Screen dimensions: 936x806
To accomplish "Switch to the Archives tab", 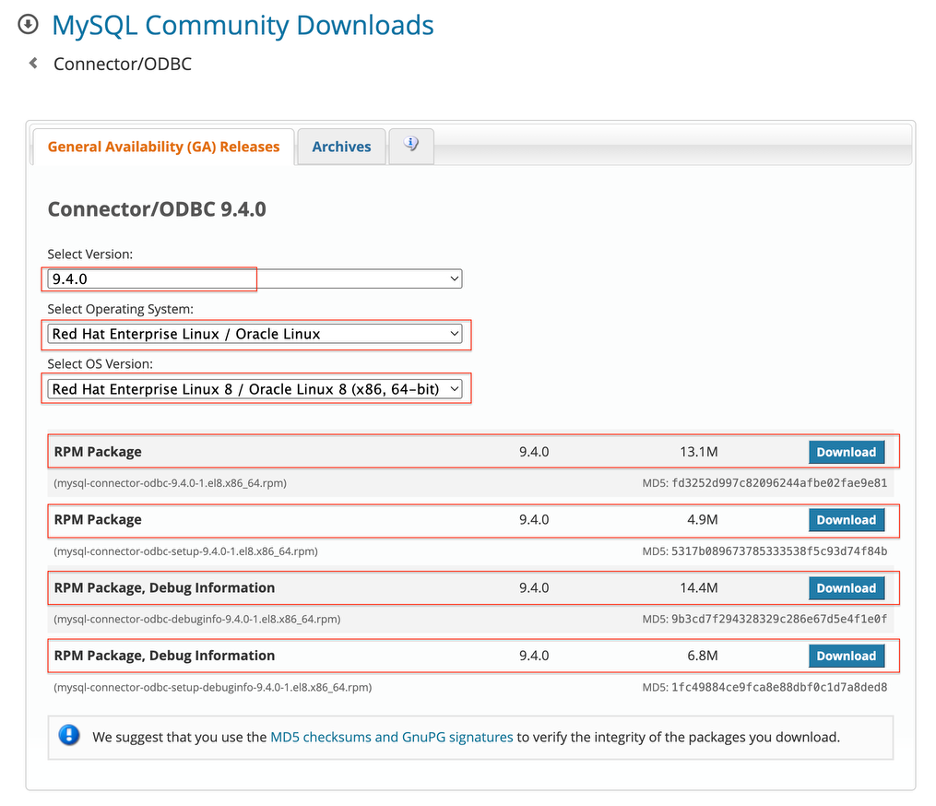I will pos(341,147).
